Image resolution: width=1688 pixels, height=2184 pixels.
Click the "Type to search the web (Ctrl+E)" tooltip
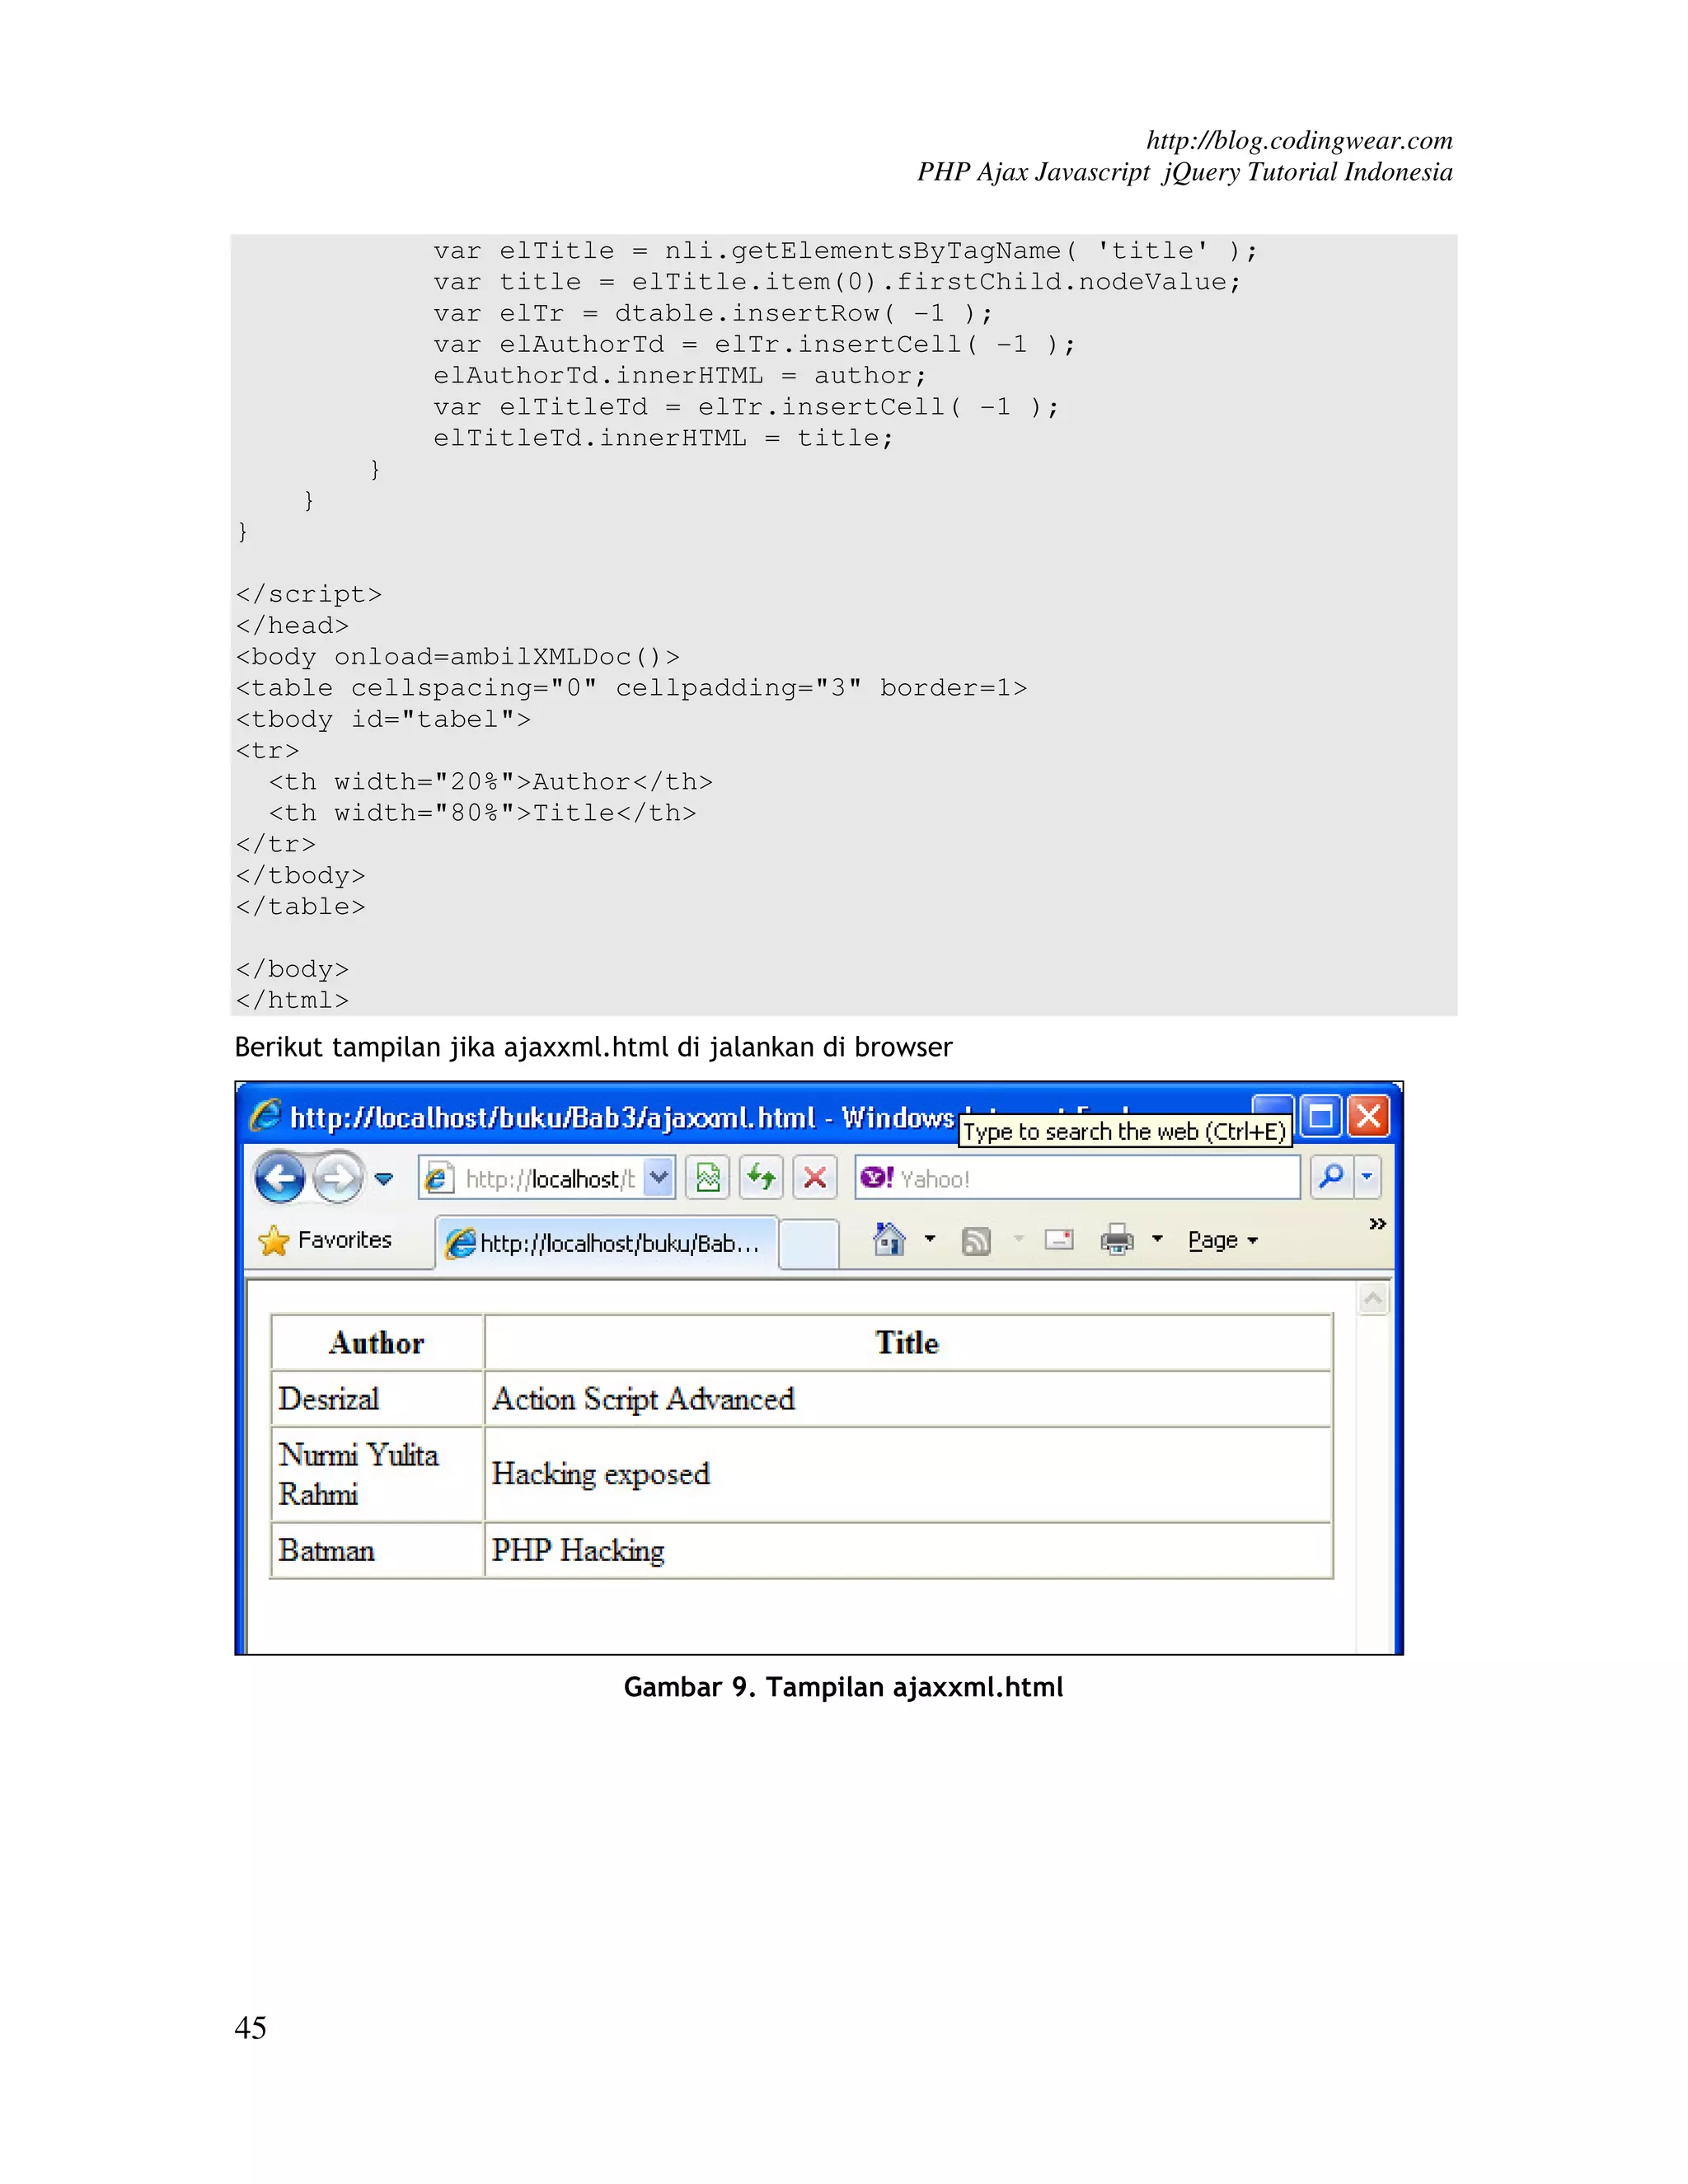pyautogui.click(x=1125, y=1131)
